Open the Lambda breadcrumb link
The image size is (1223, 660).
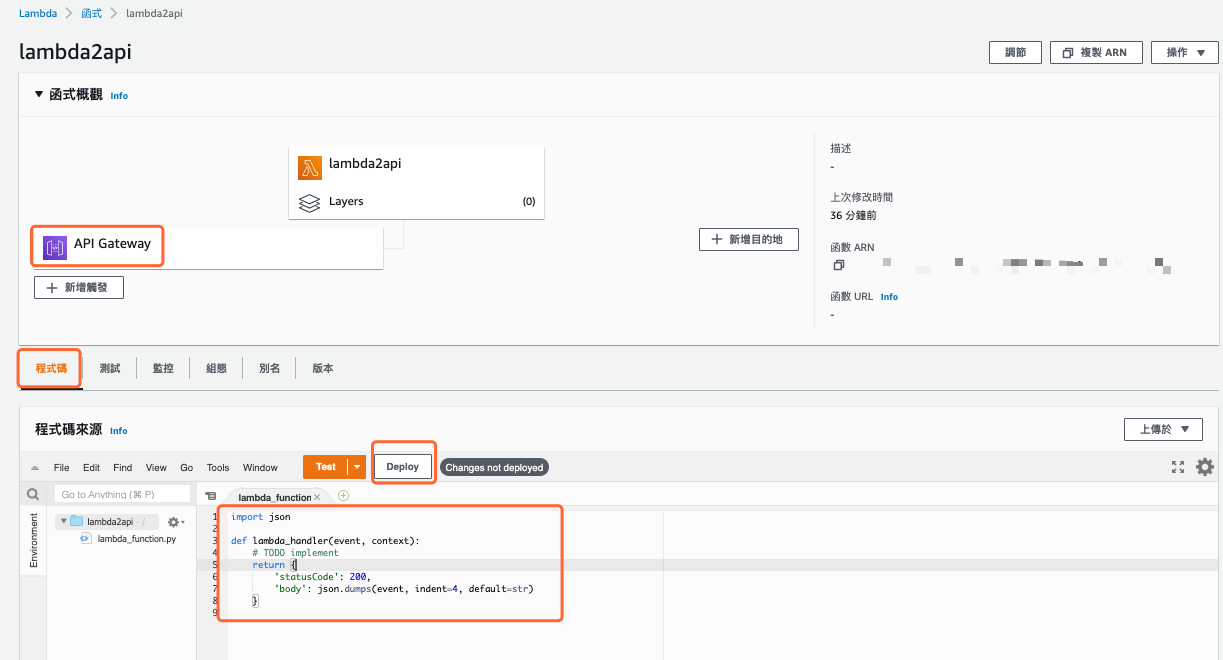(x=38, y=14)
